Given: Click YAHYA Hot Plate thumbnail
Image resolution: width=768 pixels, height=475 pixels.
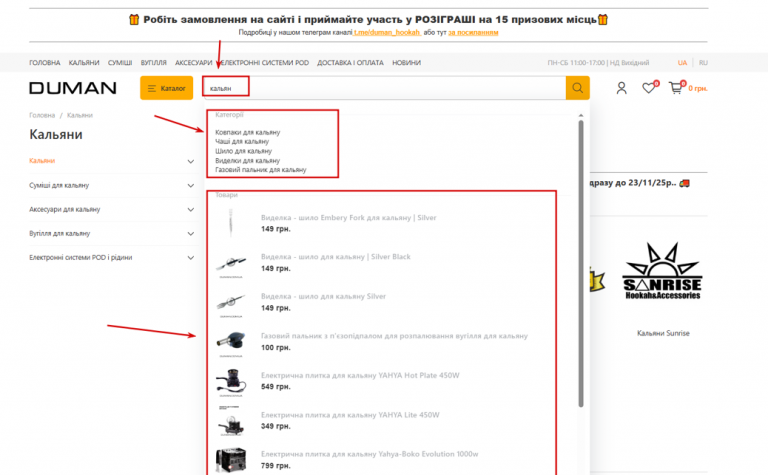Looking at the screenshot, I should click(231, 382).
